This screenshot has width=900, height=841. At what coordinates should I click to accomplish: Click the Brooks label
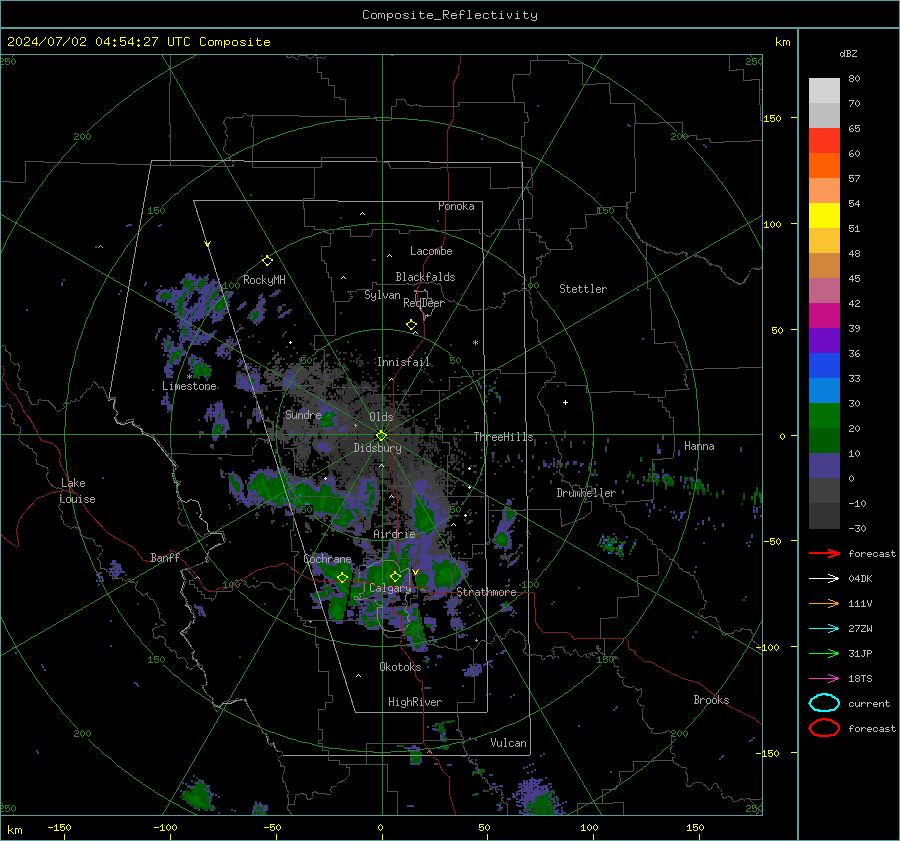[711, 700]
